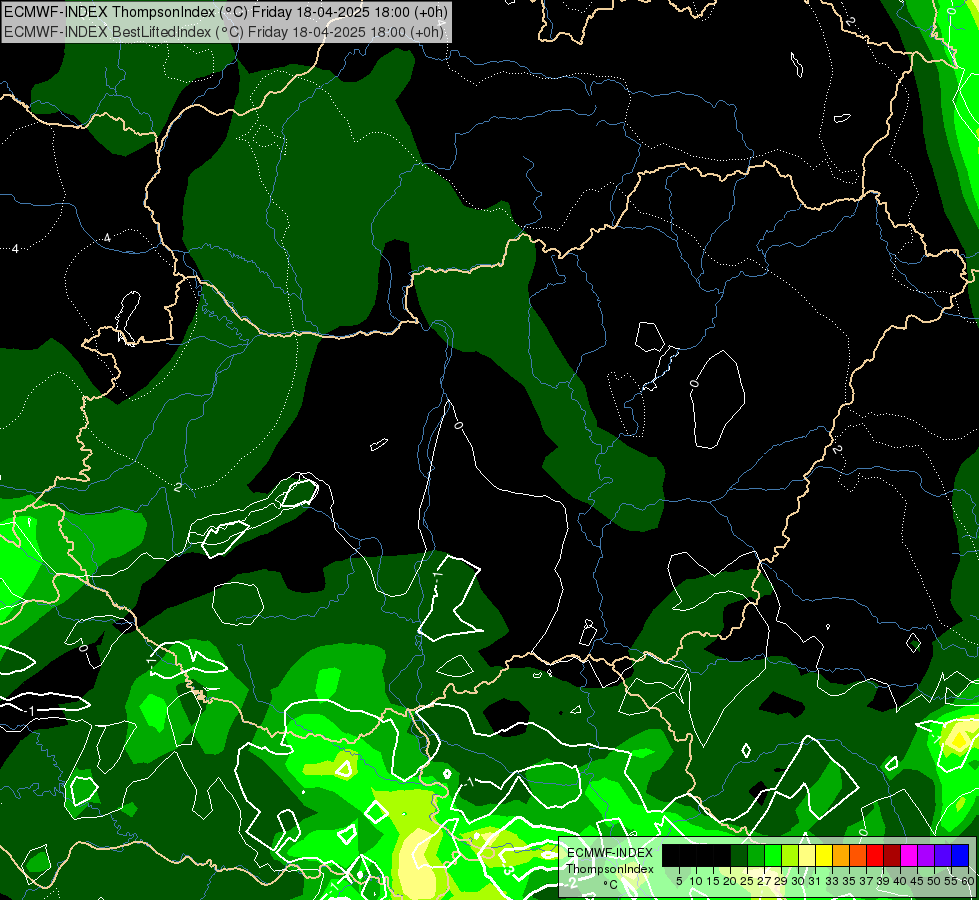Click the bright green 27–29 legend swatch

coord(773,855)
